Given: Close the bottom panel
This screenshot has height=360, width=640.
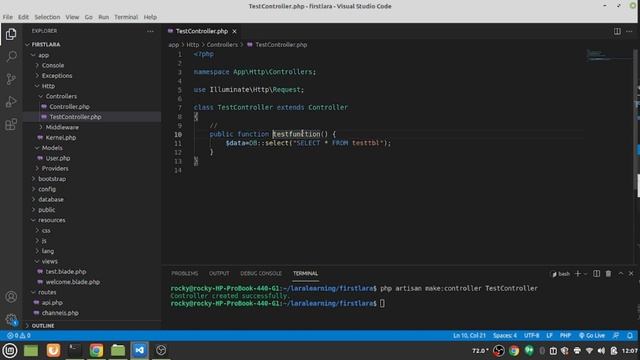Looking at the screenshot, I should (x=631, y=273).
